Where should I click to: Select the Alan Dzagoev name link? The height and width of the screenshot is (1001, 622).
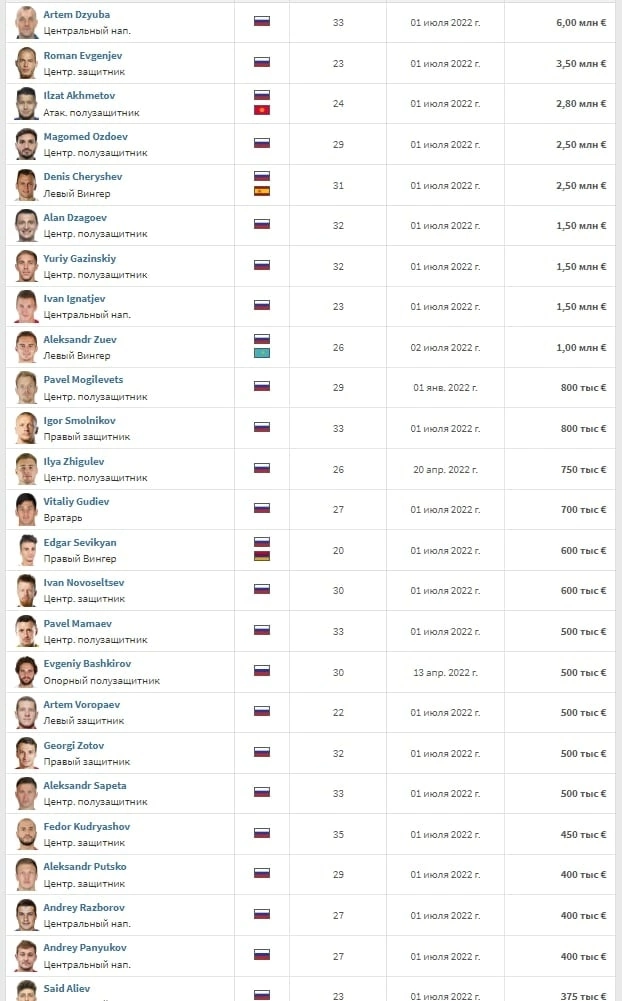tap(75, 218)
